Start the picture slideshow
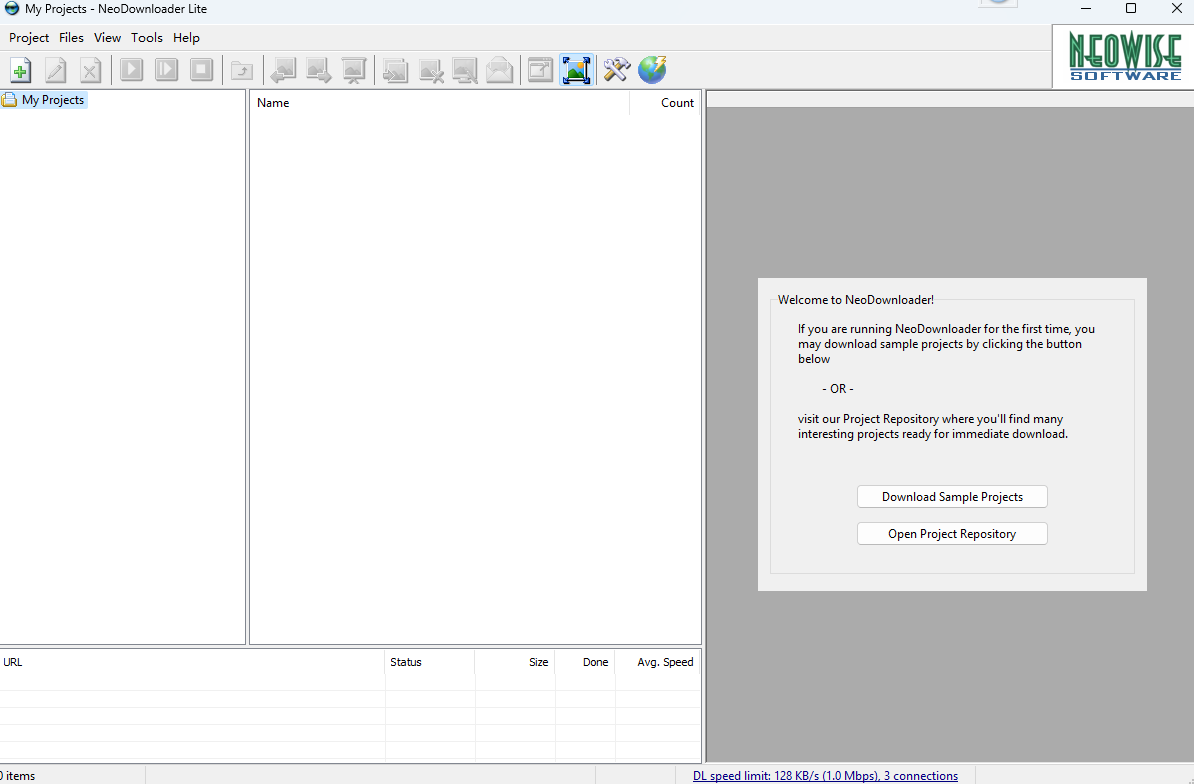This screenshot has width=1194, height=784. point(353,69)
